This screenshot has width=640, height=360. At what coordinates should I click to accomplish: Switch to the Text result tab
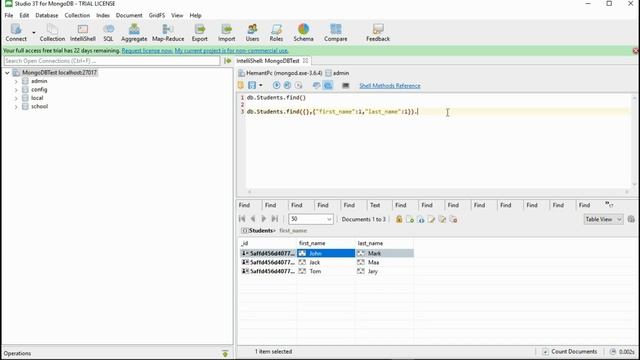click(375, 205)
